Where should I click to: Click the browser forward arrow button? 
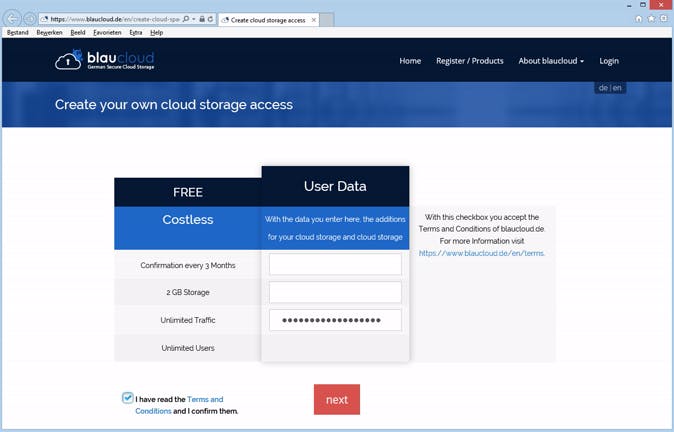29,19
